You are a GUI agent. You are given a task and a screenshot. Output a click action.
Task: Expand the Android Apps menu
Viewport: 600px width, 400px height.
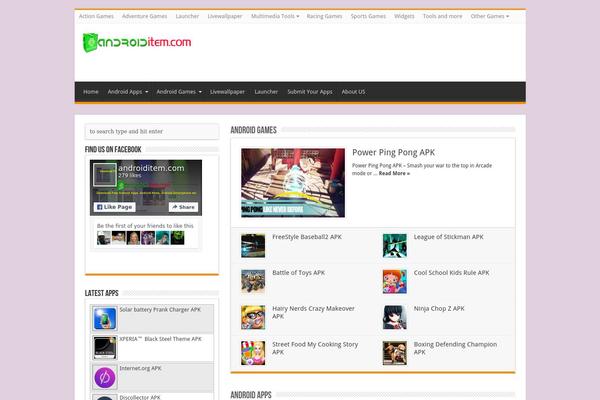coord(127,92)
